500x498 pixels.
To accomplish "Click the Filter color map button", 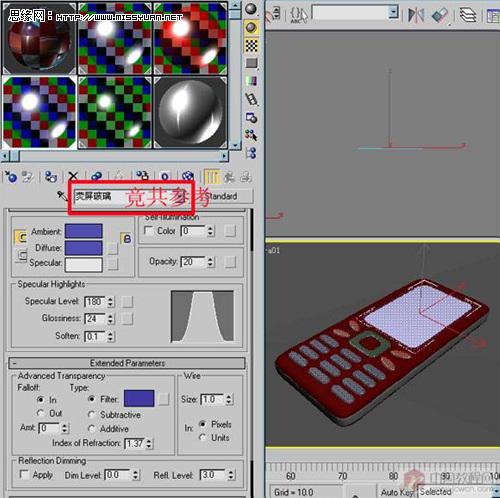I will (x=163, y=399).
